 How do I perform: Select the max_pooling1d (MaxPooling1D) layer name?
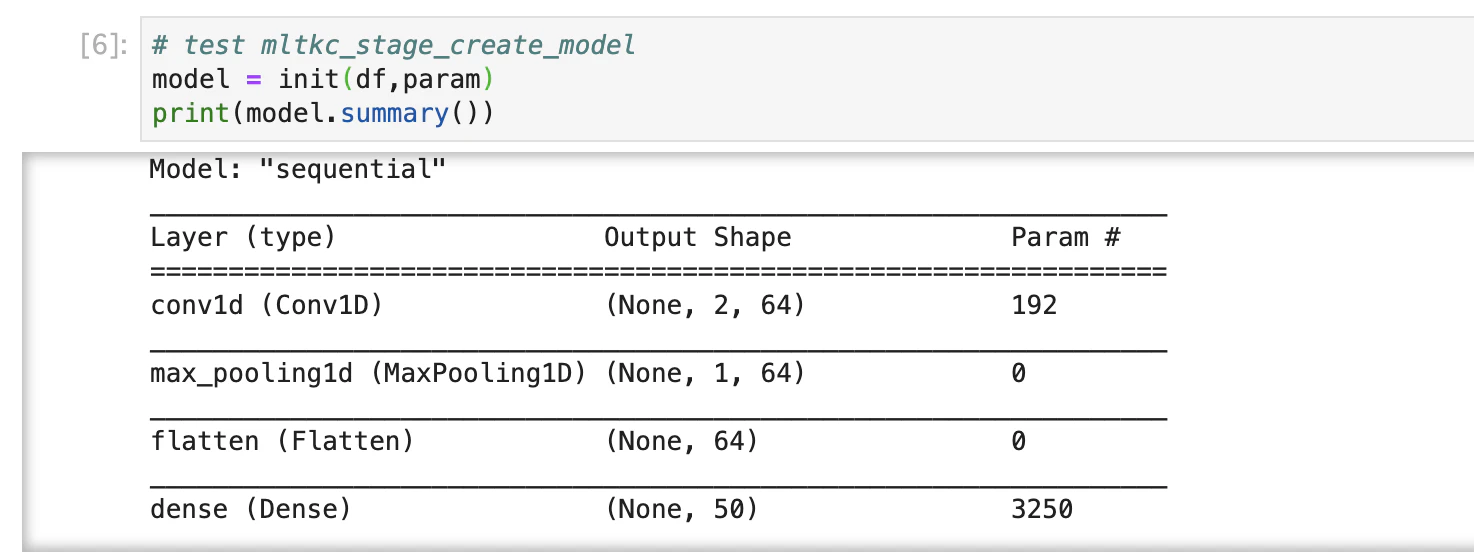click(368, 374)
